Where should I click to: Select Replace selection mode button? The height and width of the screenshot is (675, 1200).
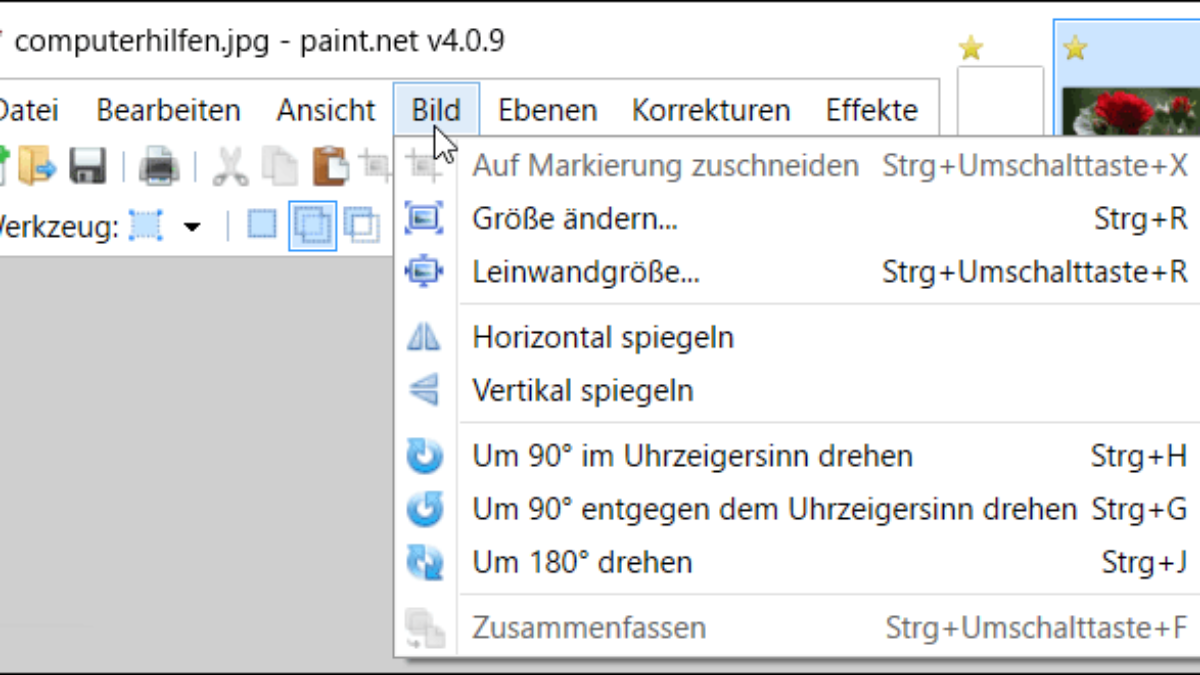point(262,225)
